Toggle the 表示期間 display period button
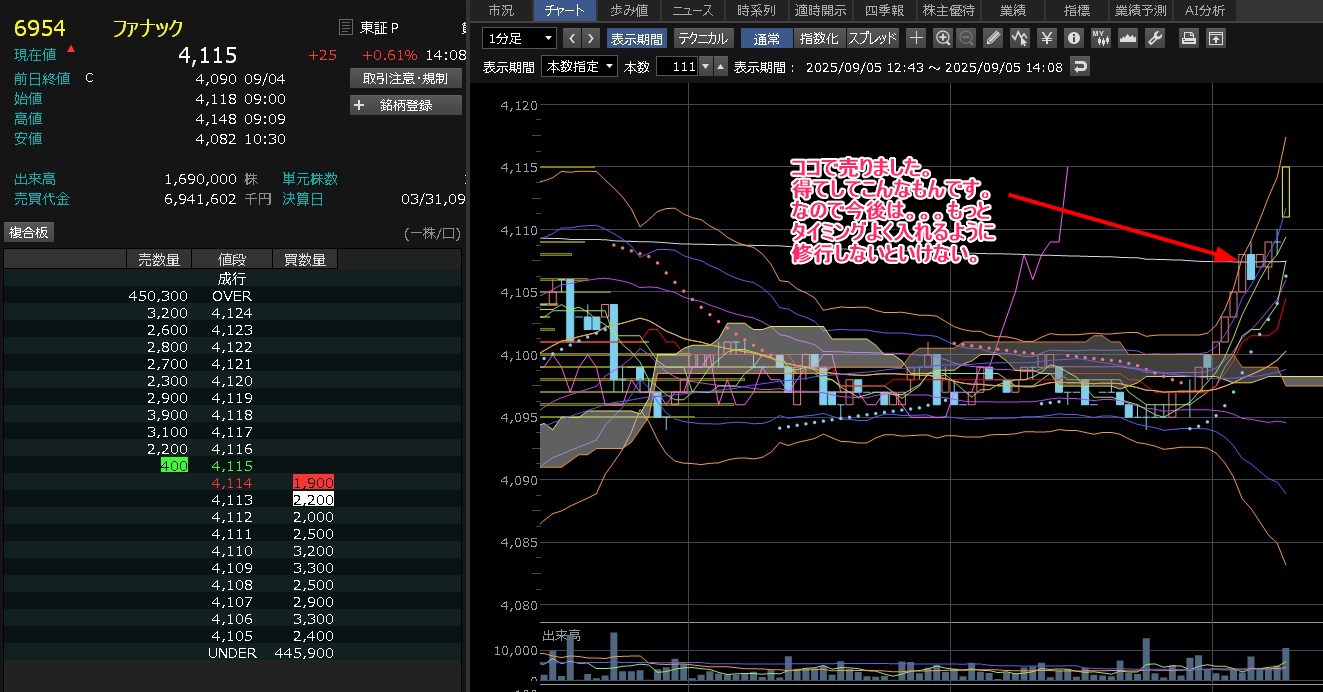This screenshot has width=1323, height=692. [x=636, y=38]
